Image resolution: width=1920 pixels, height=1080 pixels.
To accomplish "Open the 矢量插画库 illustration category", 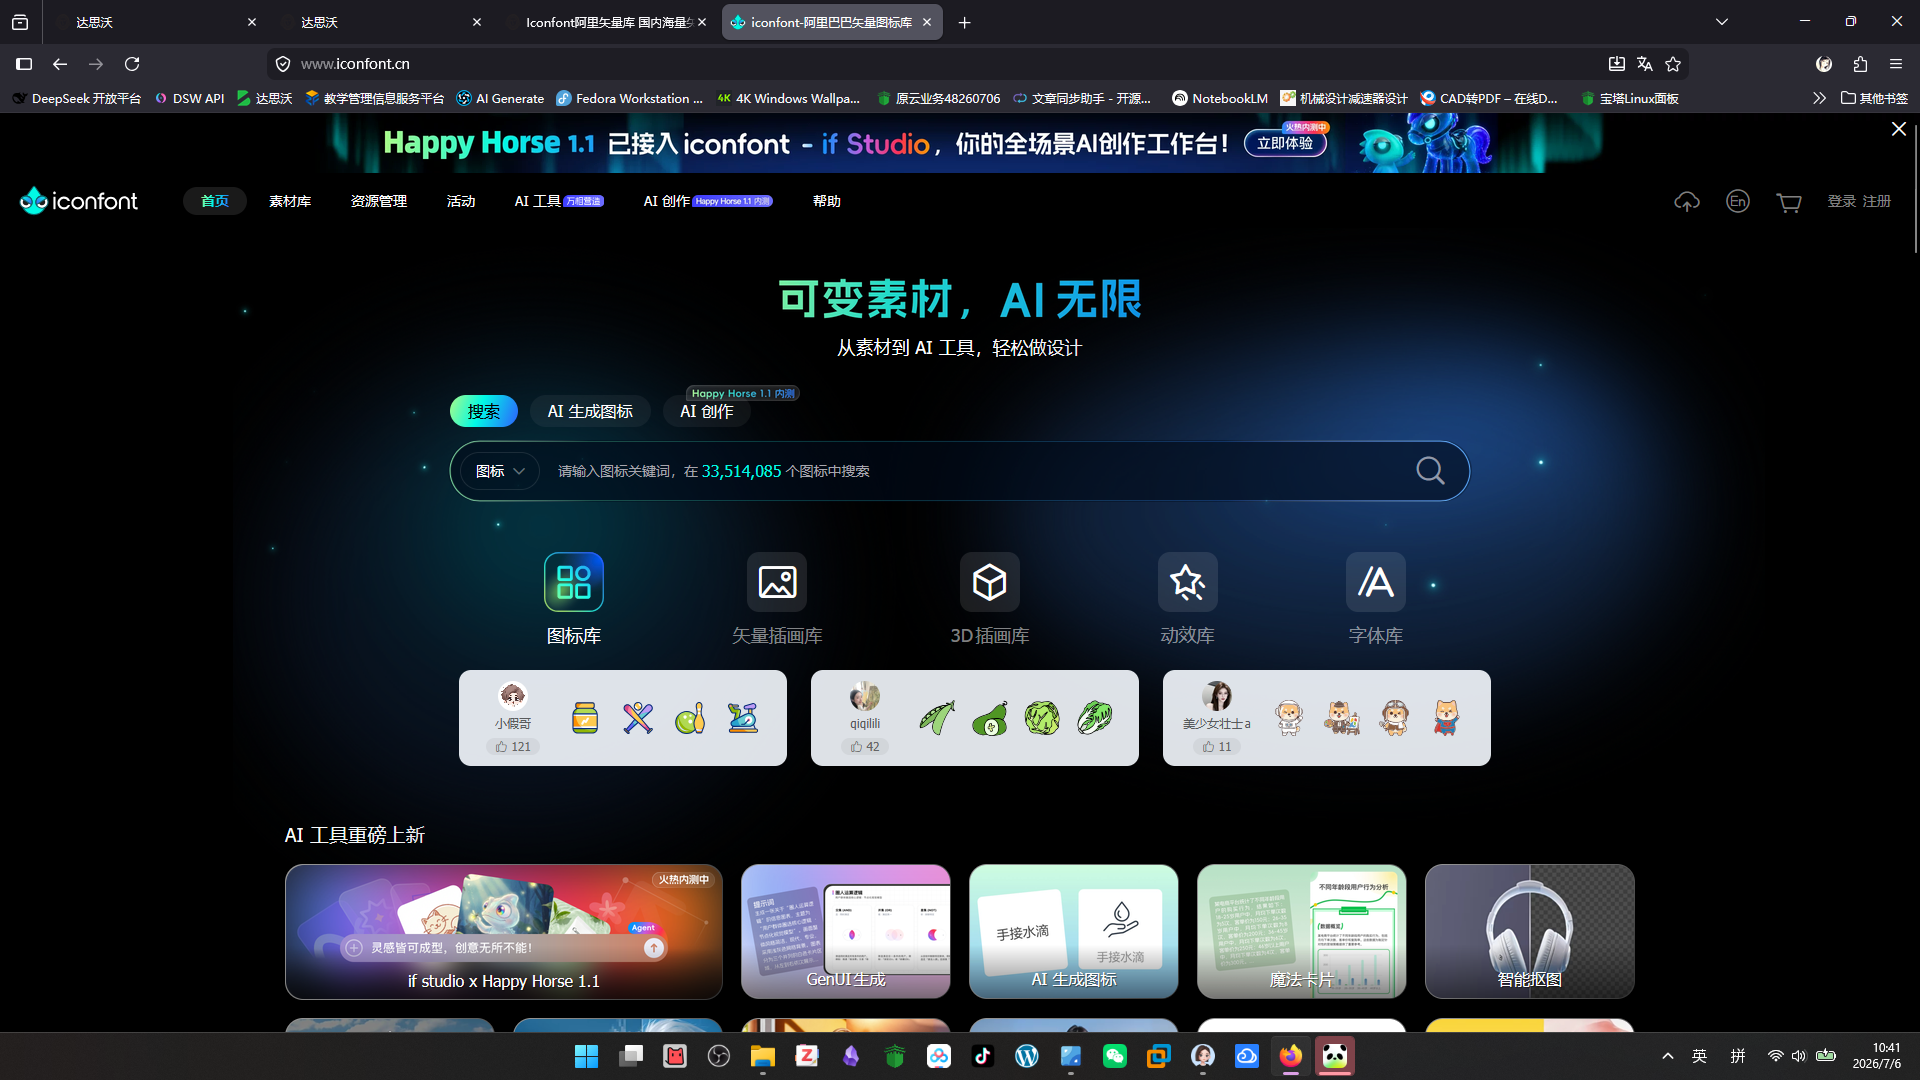I will click(777, 599).
